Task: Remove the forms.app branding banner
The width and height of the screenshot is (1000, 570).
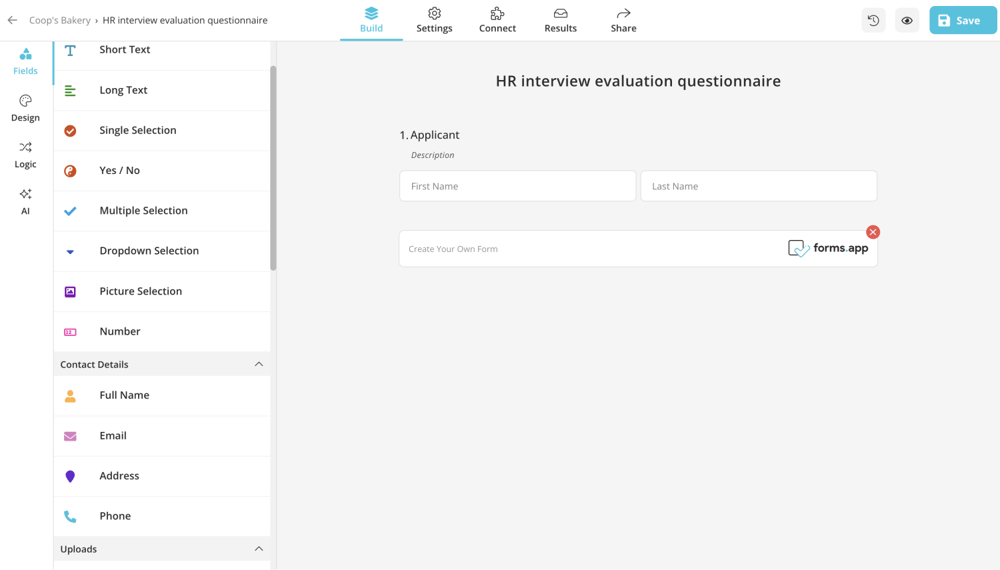Action: click(873, 232)
